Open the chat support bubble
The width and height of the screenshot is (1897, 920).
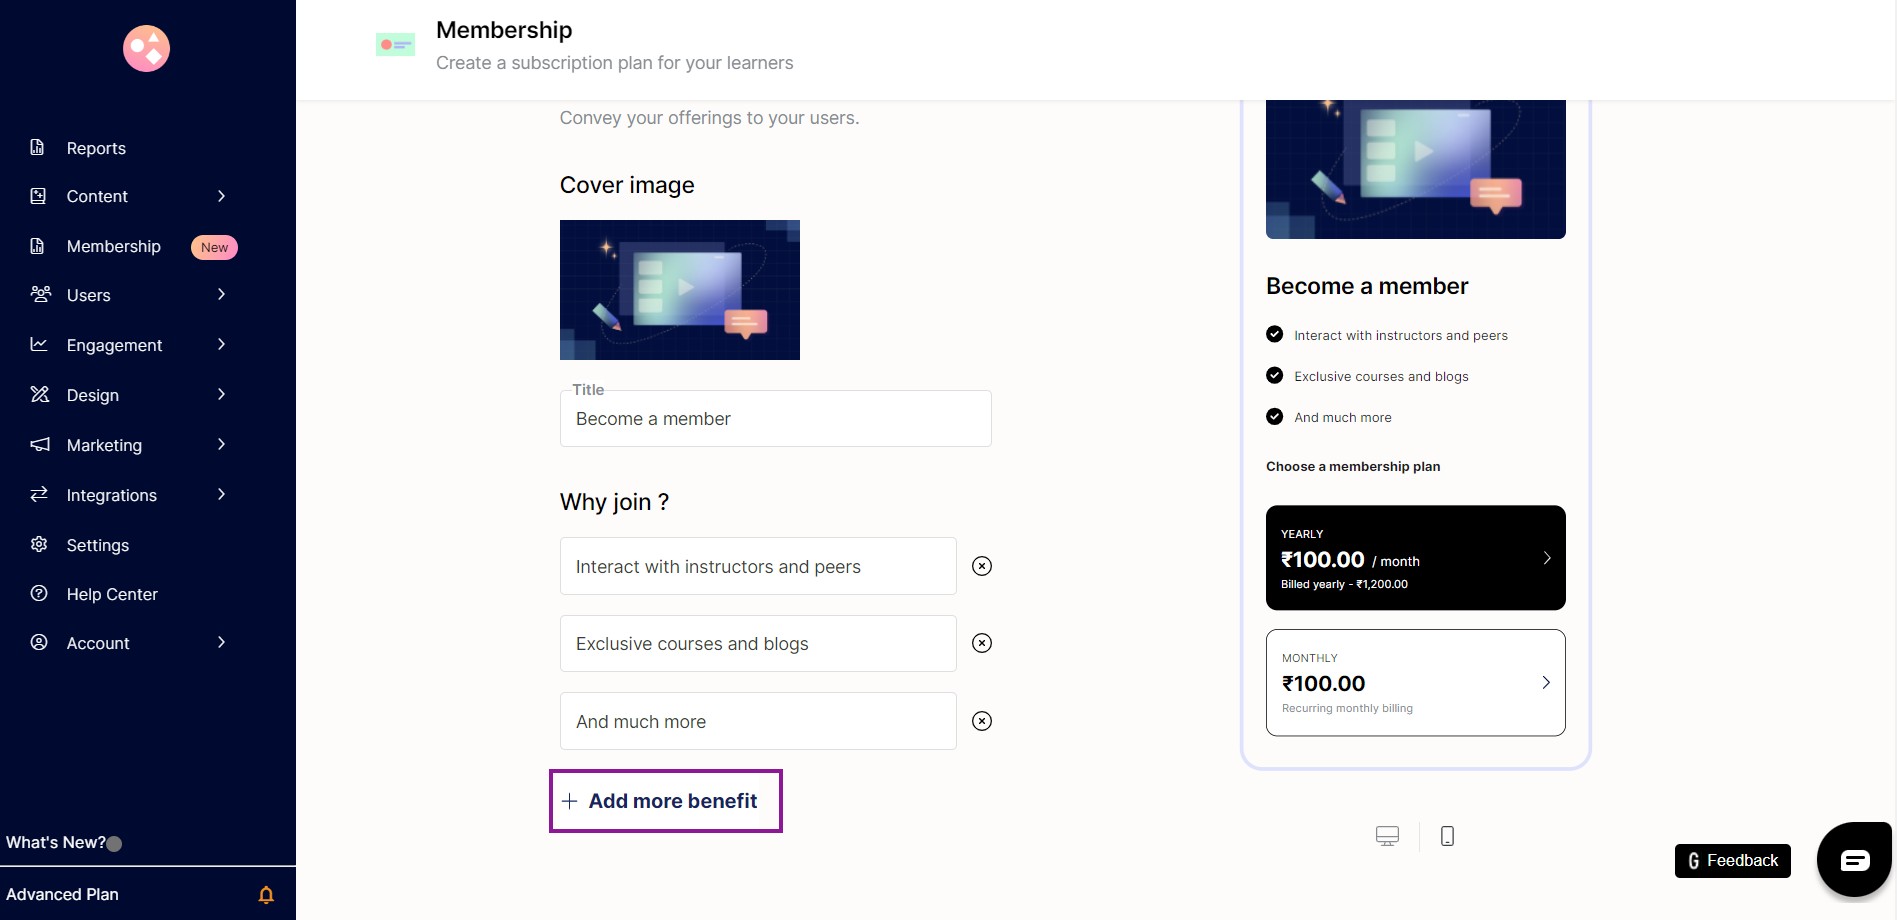(x=1854, y=859)
